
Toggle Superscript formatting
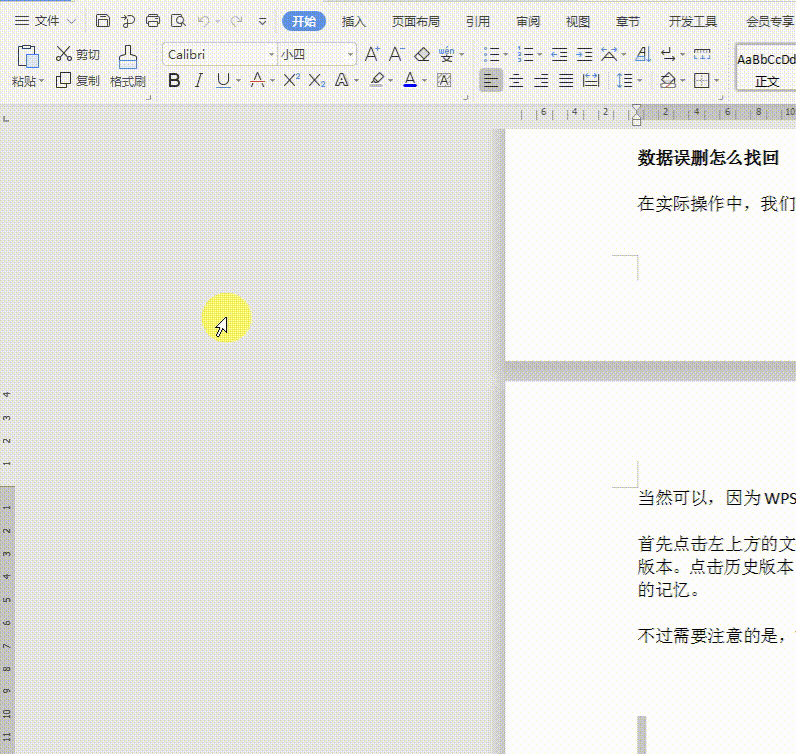click(x=291, y=80)
